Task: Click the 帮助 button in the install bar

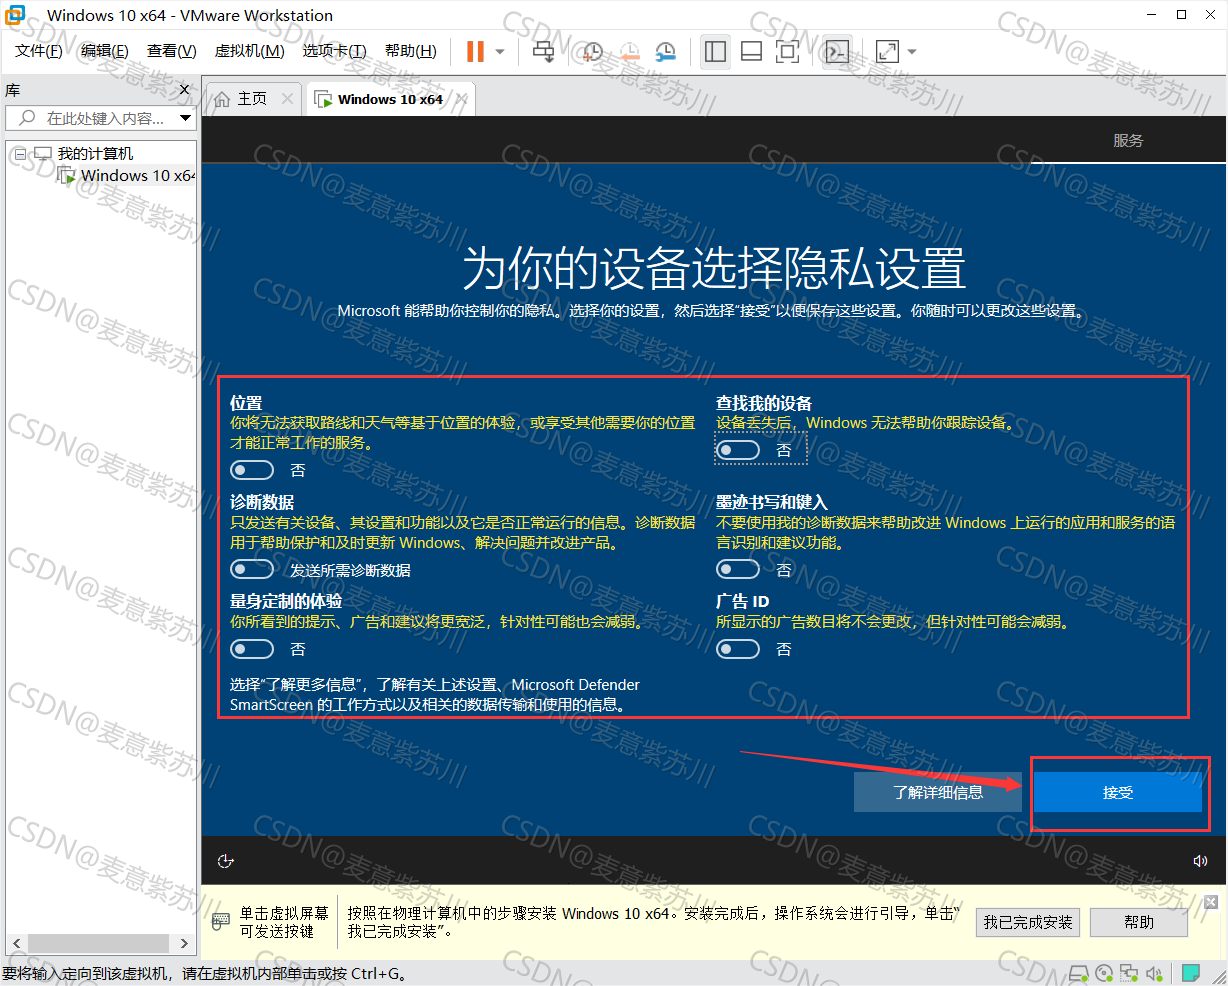Action: pyautogui.click(x=1139, y=922)
